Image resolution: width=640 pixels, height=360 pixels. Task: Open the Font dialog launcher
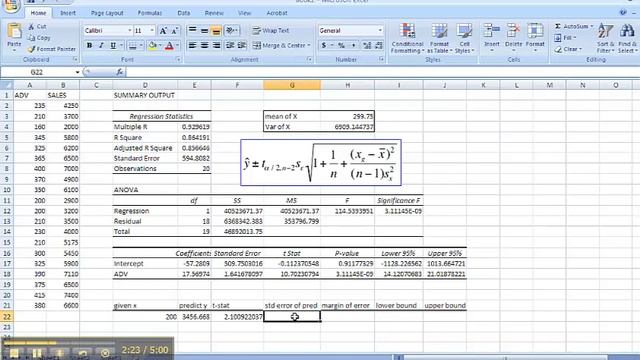178,60
